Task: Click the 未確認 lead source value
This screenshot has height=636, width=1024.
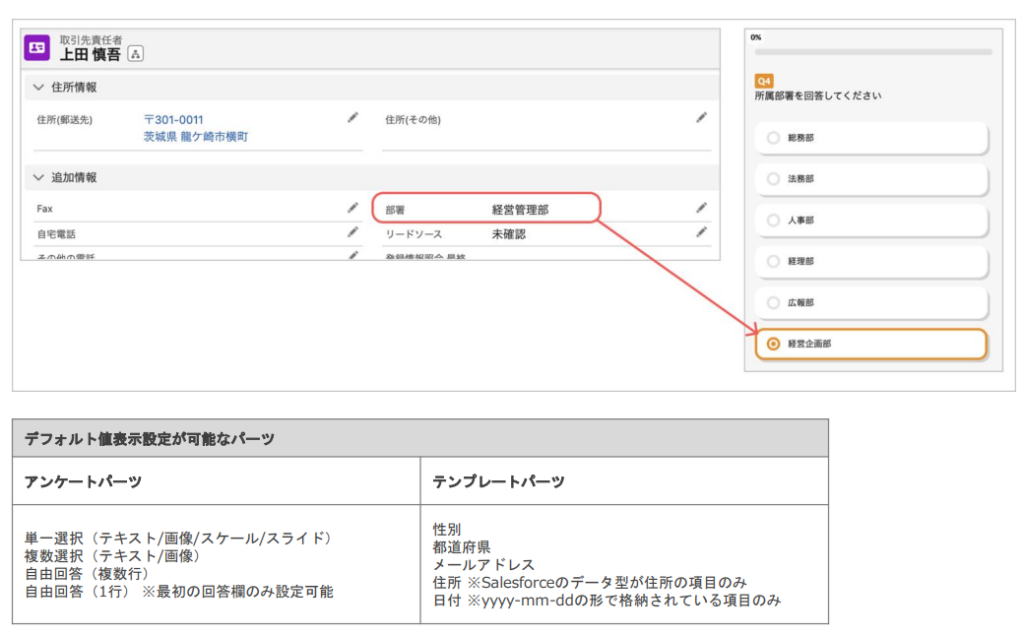Action: pos(509,234)
